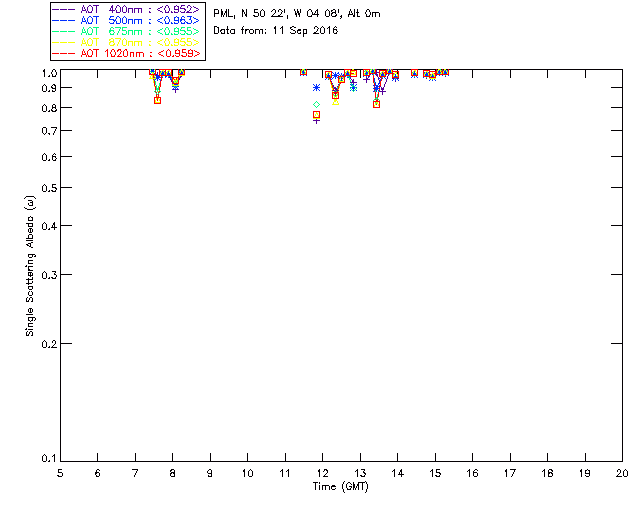
Task: Click the AOT 870nm legend entry
Action: (x=126, y=42)
